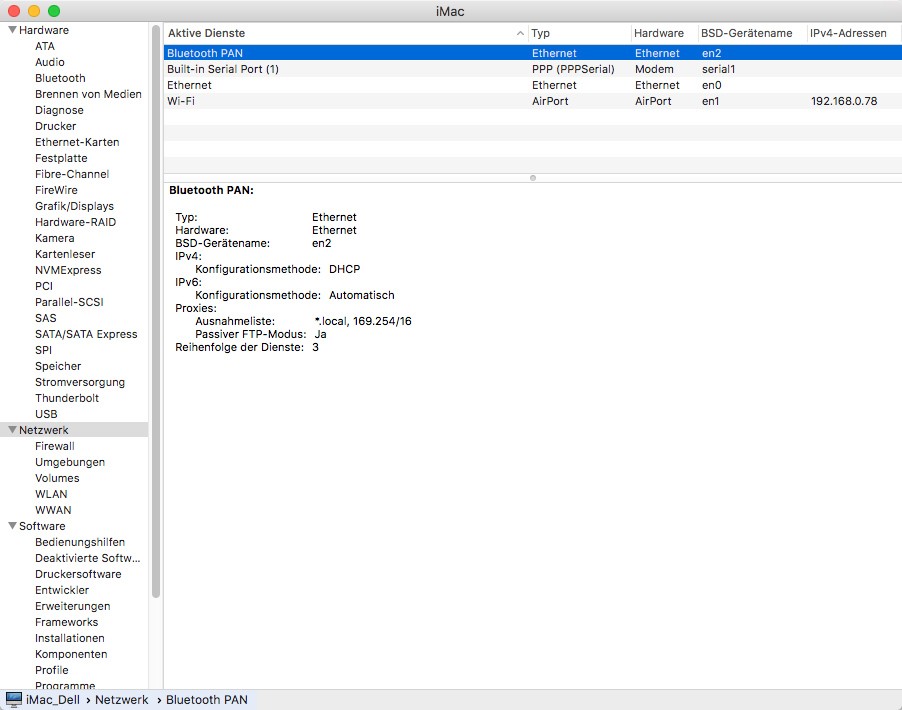Sort by the Aktive Dienste column header
This screenshot has height=710, width=902.
(x=344, y=33)
